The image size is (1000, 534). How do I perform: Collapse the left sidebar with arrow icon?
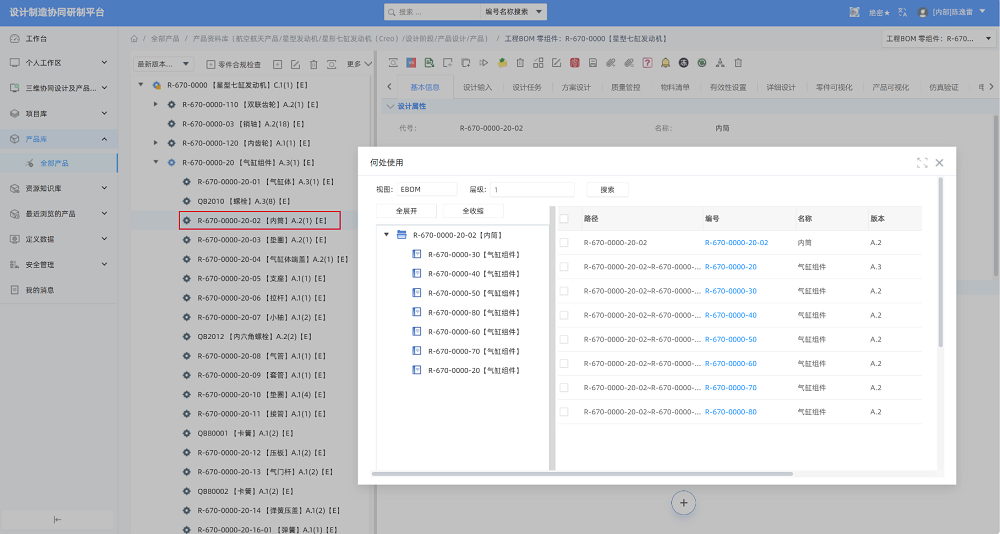tap(57, 519)
